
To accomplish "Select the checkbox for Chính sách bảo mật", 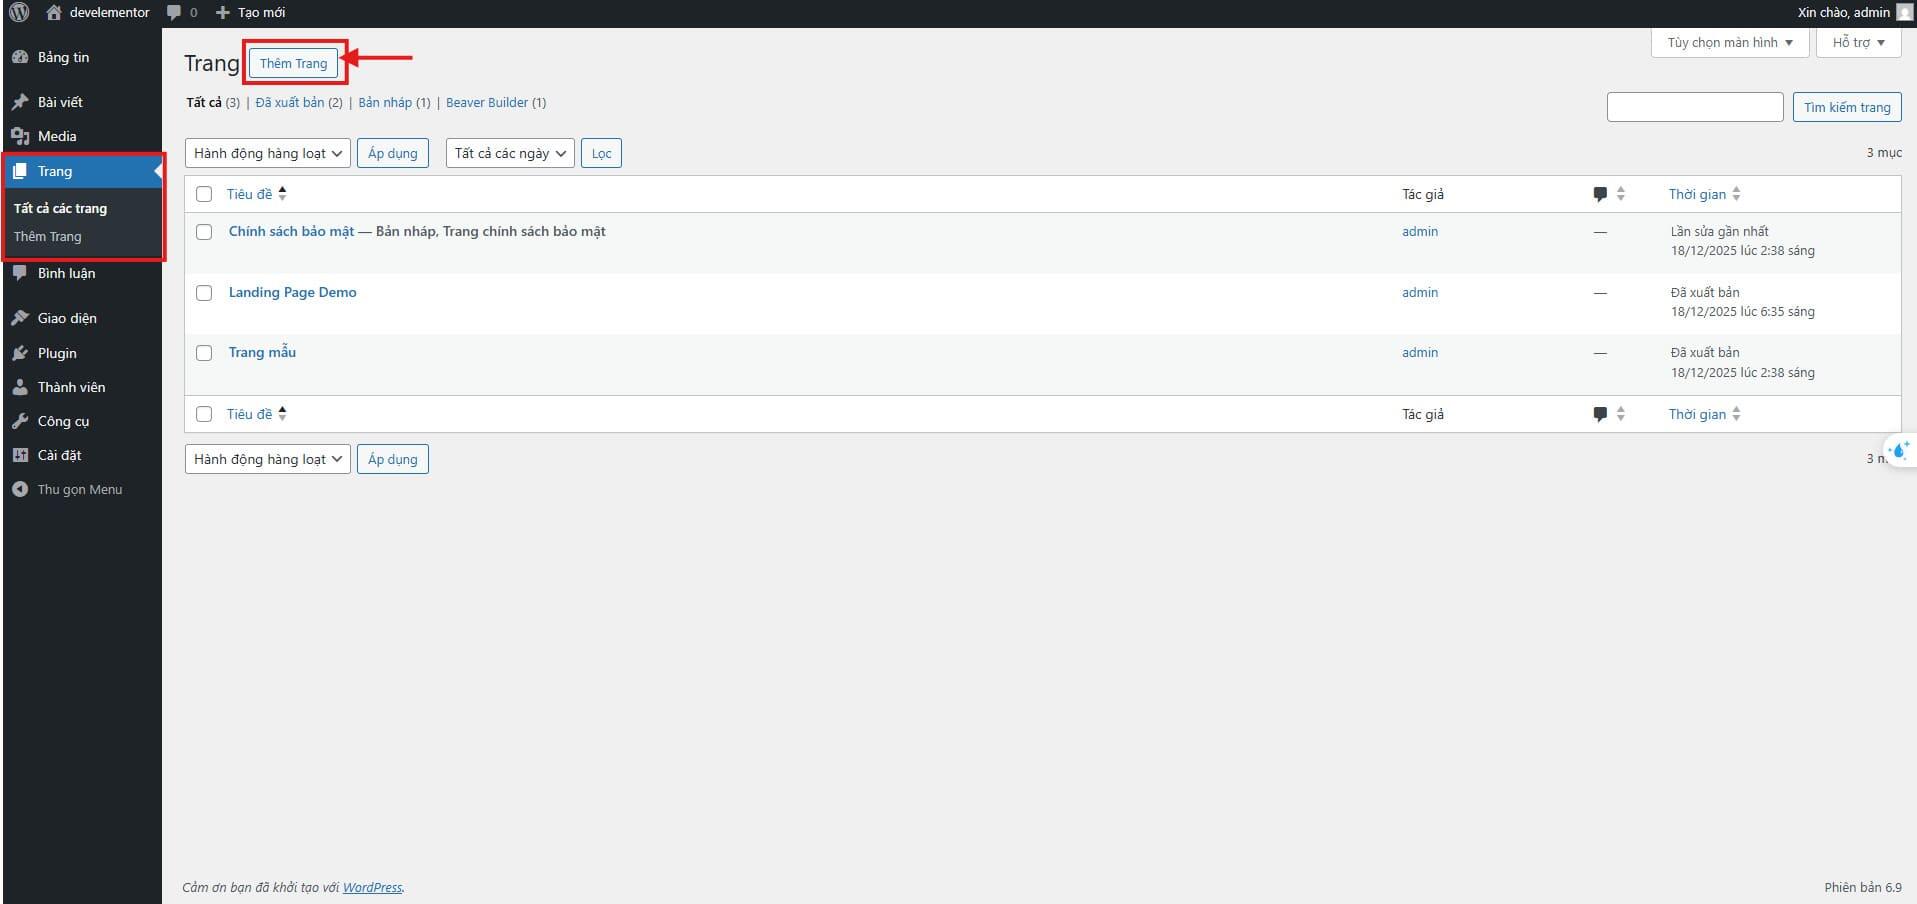I will pyautogui.click(x=204, y=232).
